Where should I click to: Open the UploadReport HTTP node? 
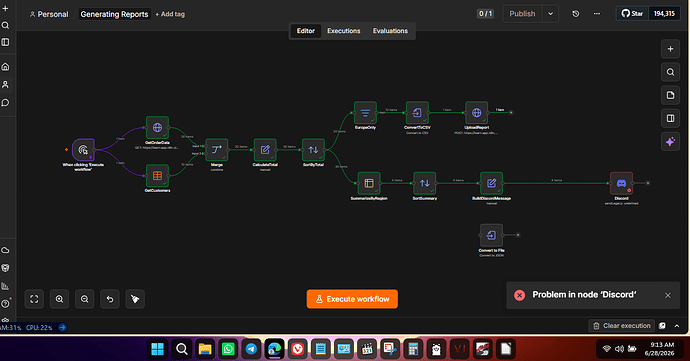point(477,113)
